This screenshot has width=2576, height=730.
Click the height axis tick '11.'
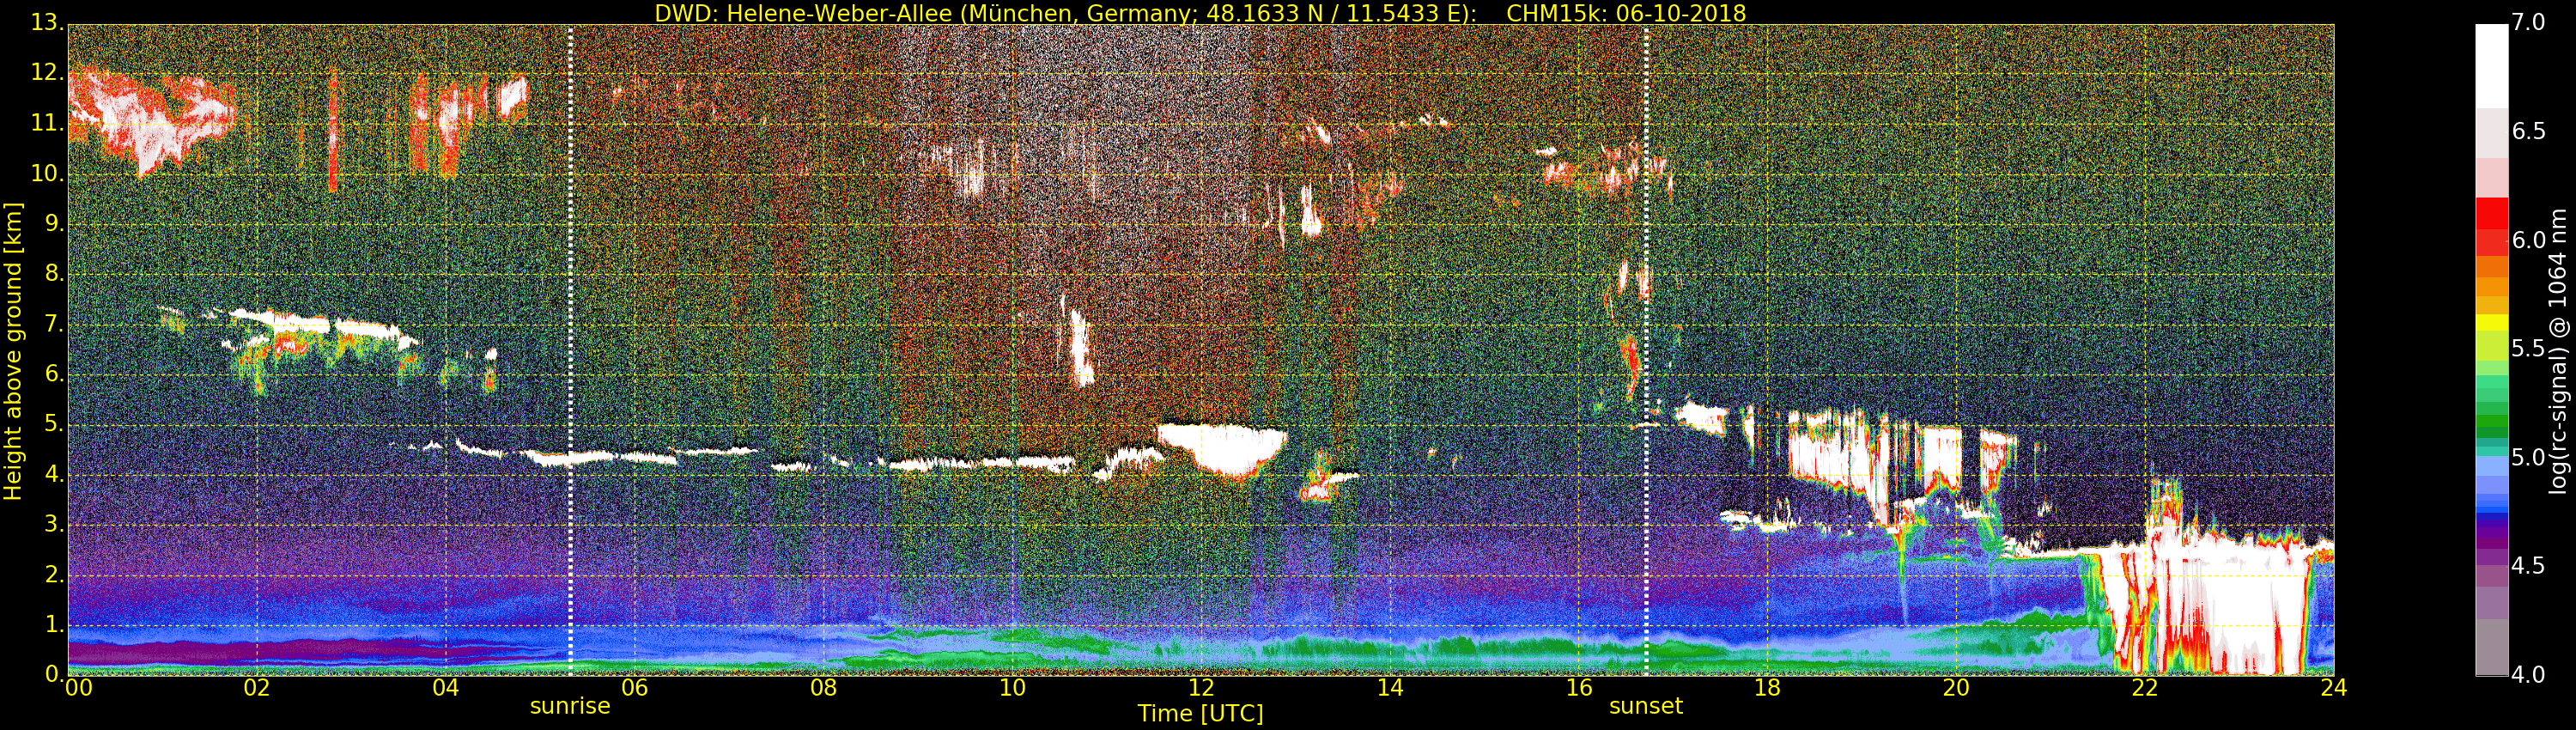point(47,124)
